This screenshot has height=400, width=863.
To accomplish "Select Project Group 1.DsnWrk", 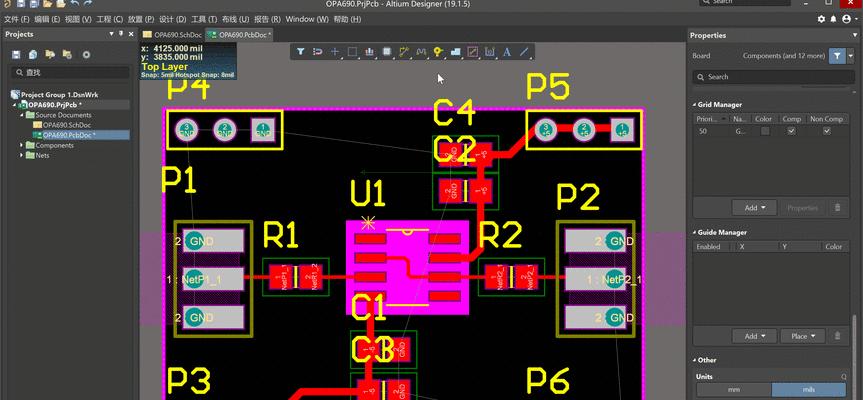I will [x=59, y=95].
